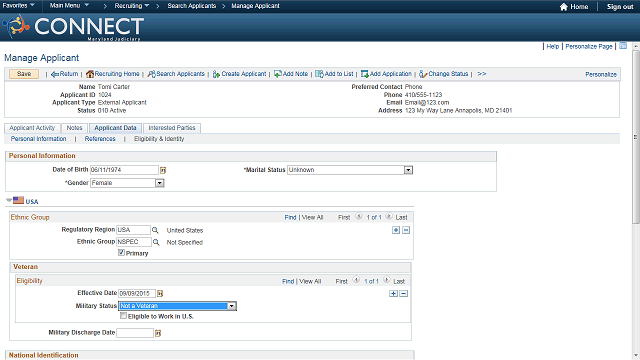
Task: Click the Military Discharge Date field
Action: 135,333
